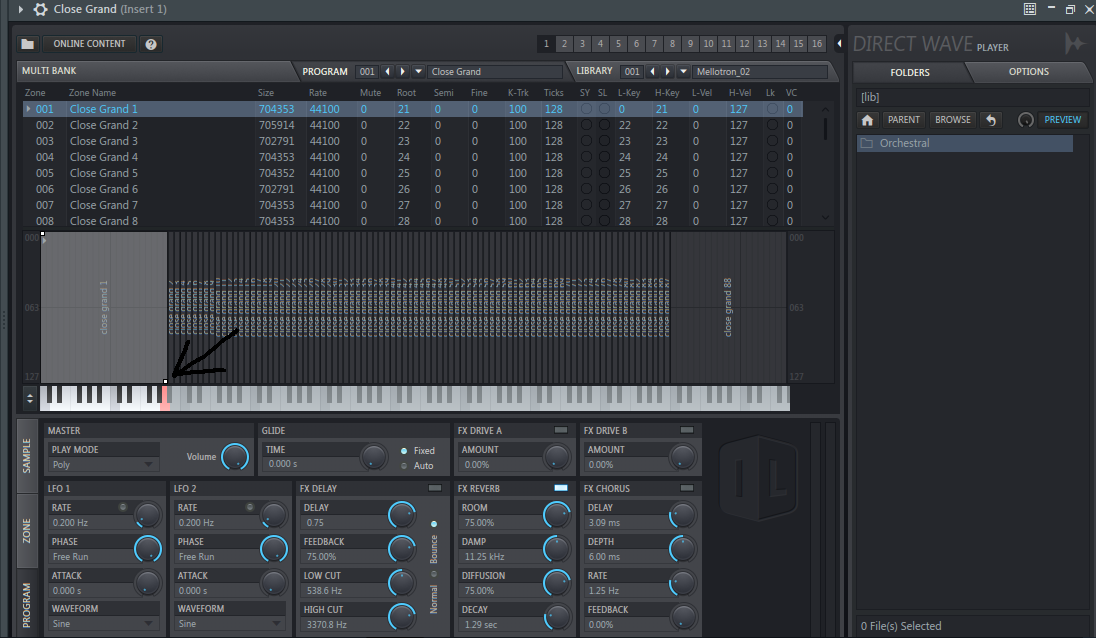The image size is (1096, 638).
Task: Click the DirectWave waveform logo icon
Action: (x=1074, y=43)
